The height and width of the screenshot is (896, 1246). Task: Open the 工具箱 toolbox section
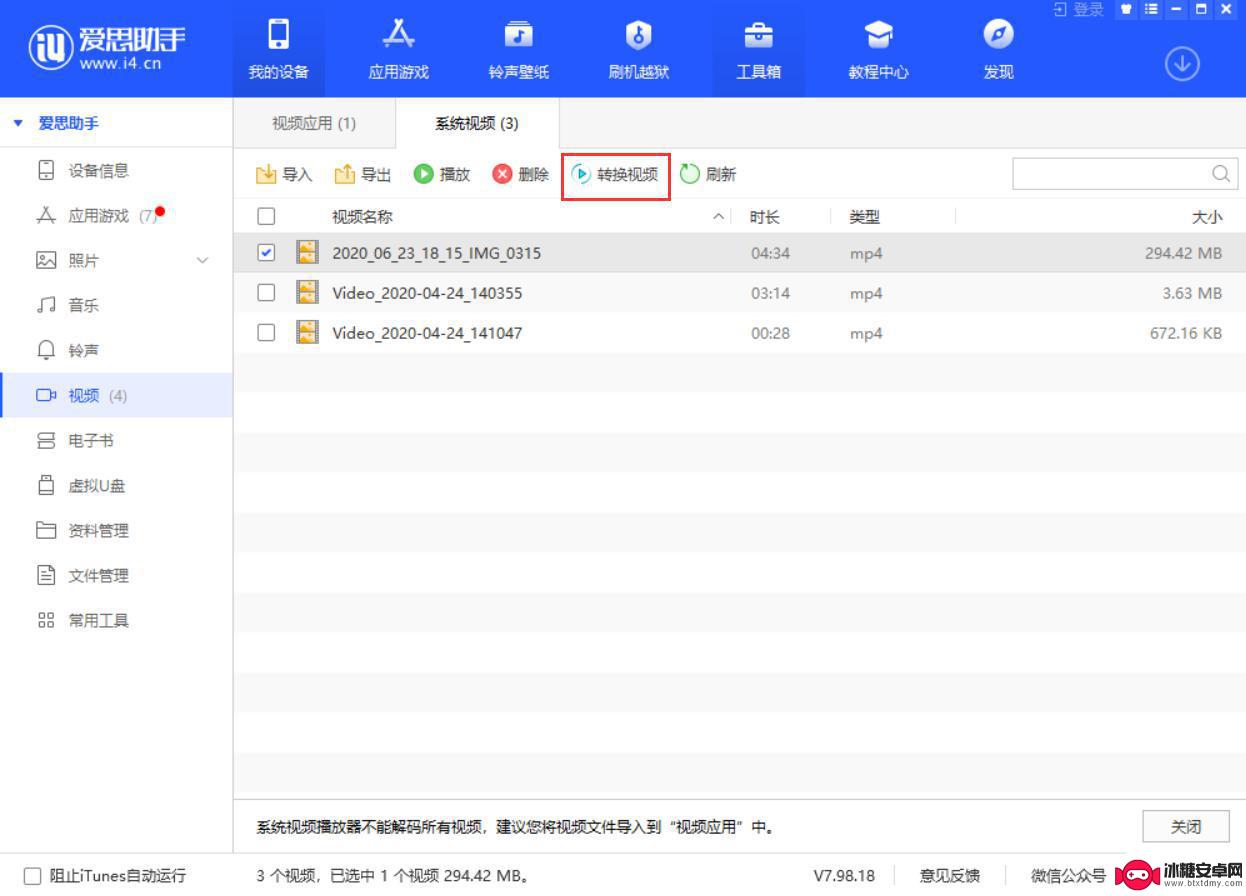coord(758,50)
